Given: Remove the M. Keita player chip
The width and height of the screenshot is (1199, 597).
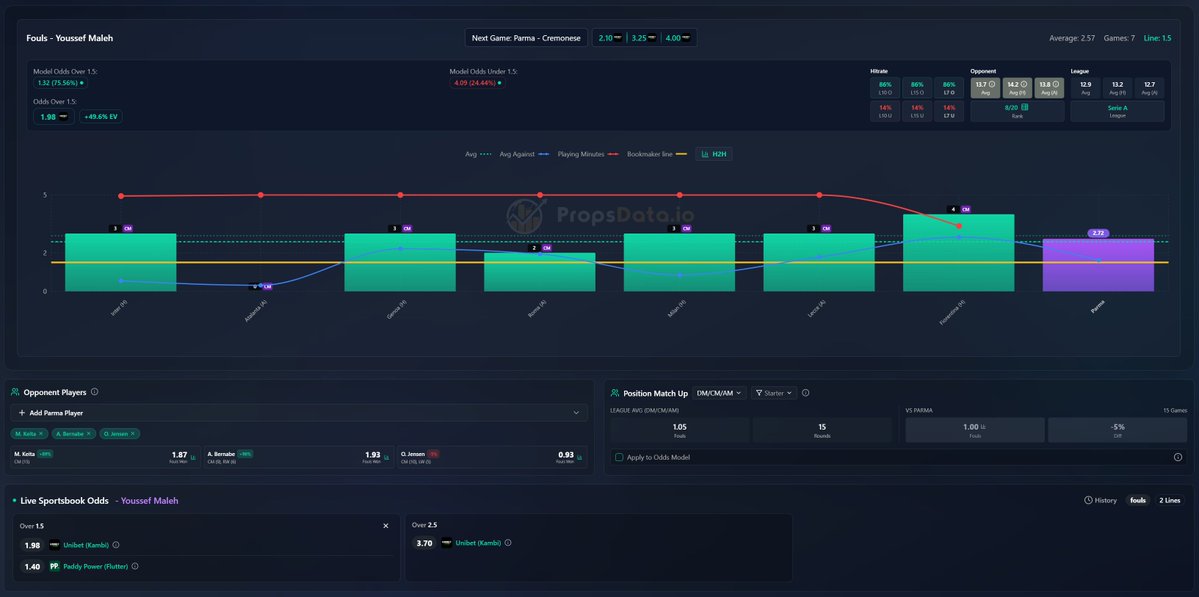Looking at the screenshot, I should [41, 432].
